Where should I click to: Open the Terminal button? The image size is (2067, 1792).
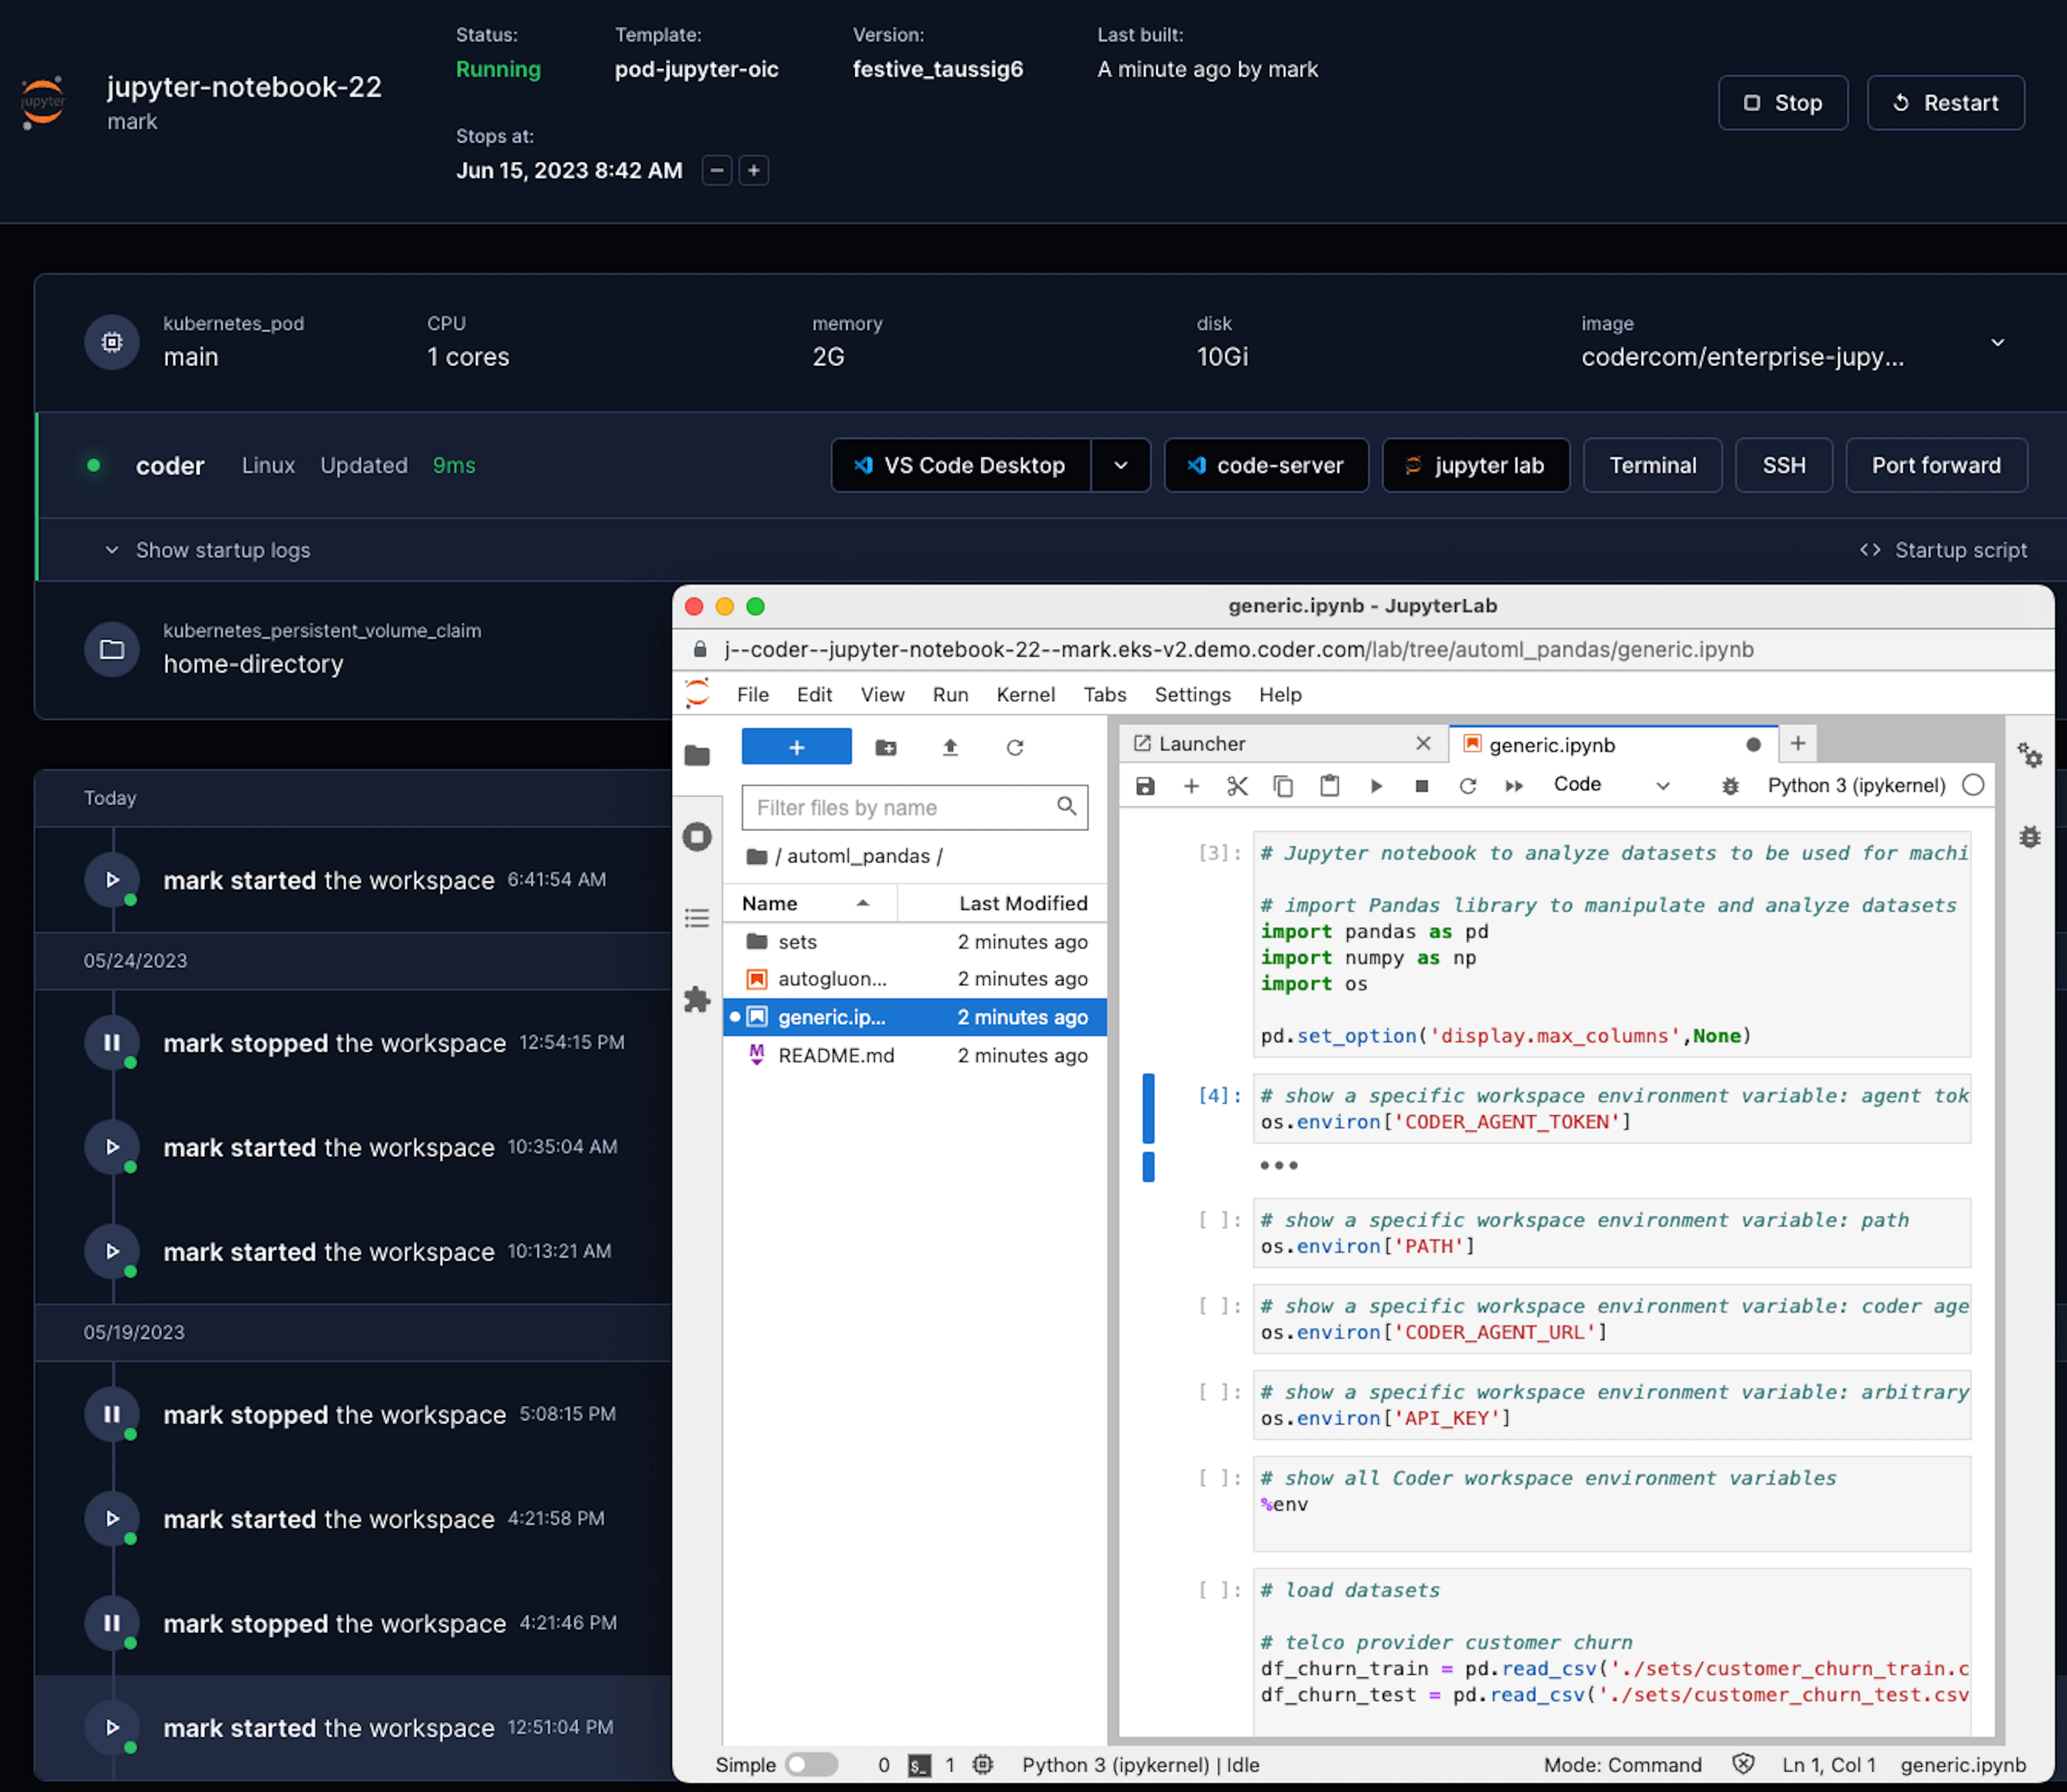coord(1652,465)
